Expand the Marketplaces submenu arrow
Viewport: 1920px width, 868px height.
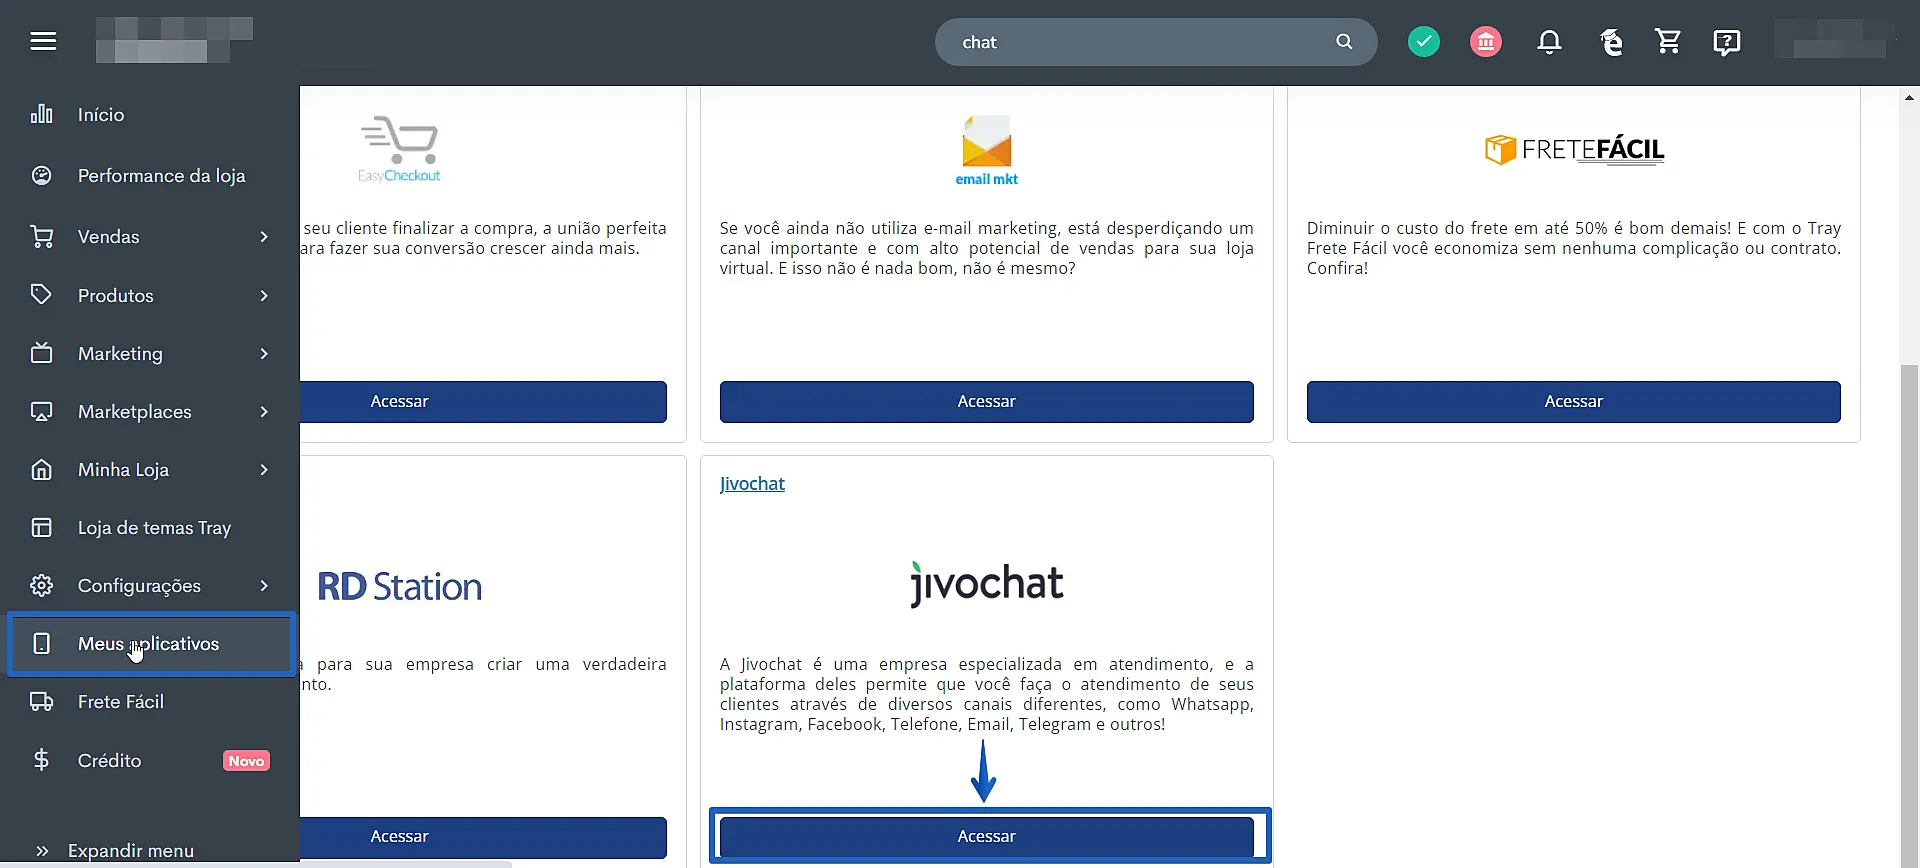(264, 412)
